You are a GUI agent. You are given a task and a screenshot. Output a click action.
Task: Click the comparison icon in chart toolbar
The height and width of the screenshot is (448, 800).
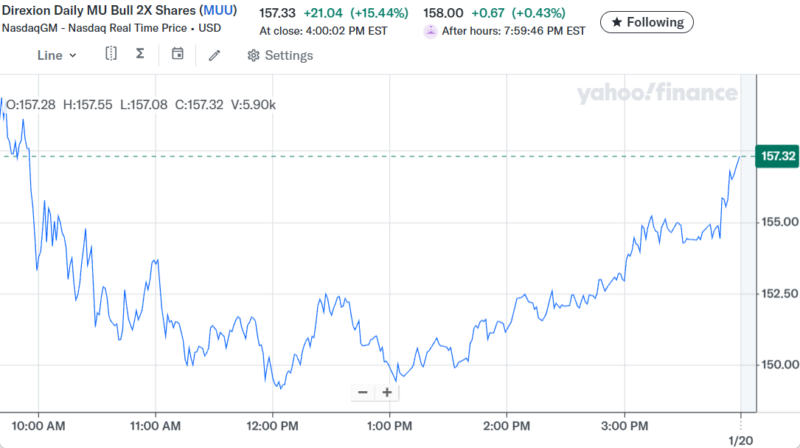point(111,54)
